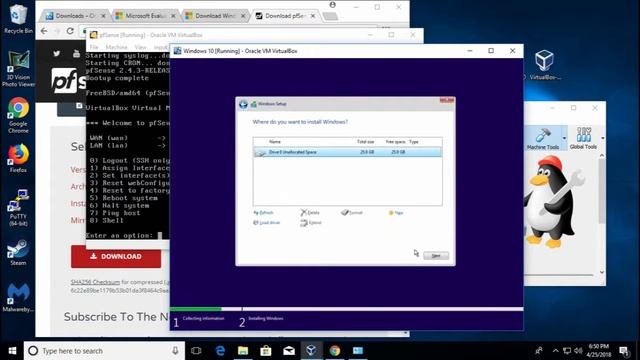Open Steam desktop icon
The height and width of the screenshot is (360, 640).
[x=18, y=253]
